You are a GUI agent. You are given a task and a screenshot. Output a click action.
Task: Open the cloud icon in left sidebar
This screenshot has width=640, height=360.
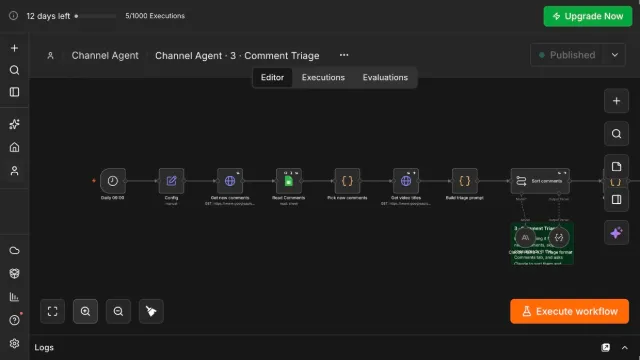(x=14, y=251)
